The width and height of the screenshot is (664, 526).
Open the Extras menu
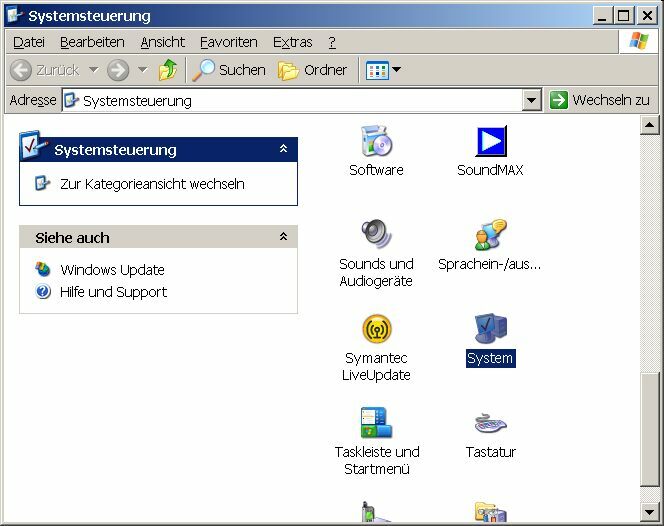[x=293, y=42]
